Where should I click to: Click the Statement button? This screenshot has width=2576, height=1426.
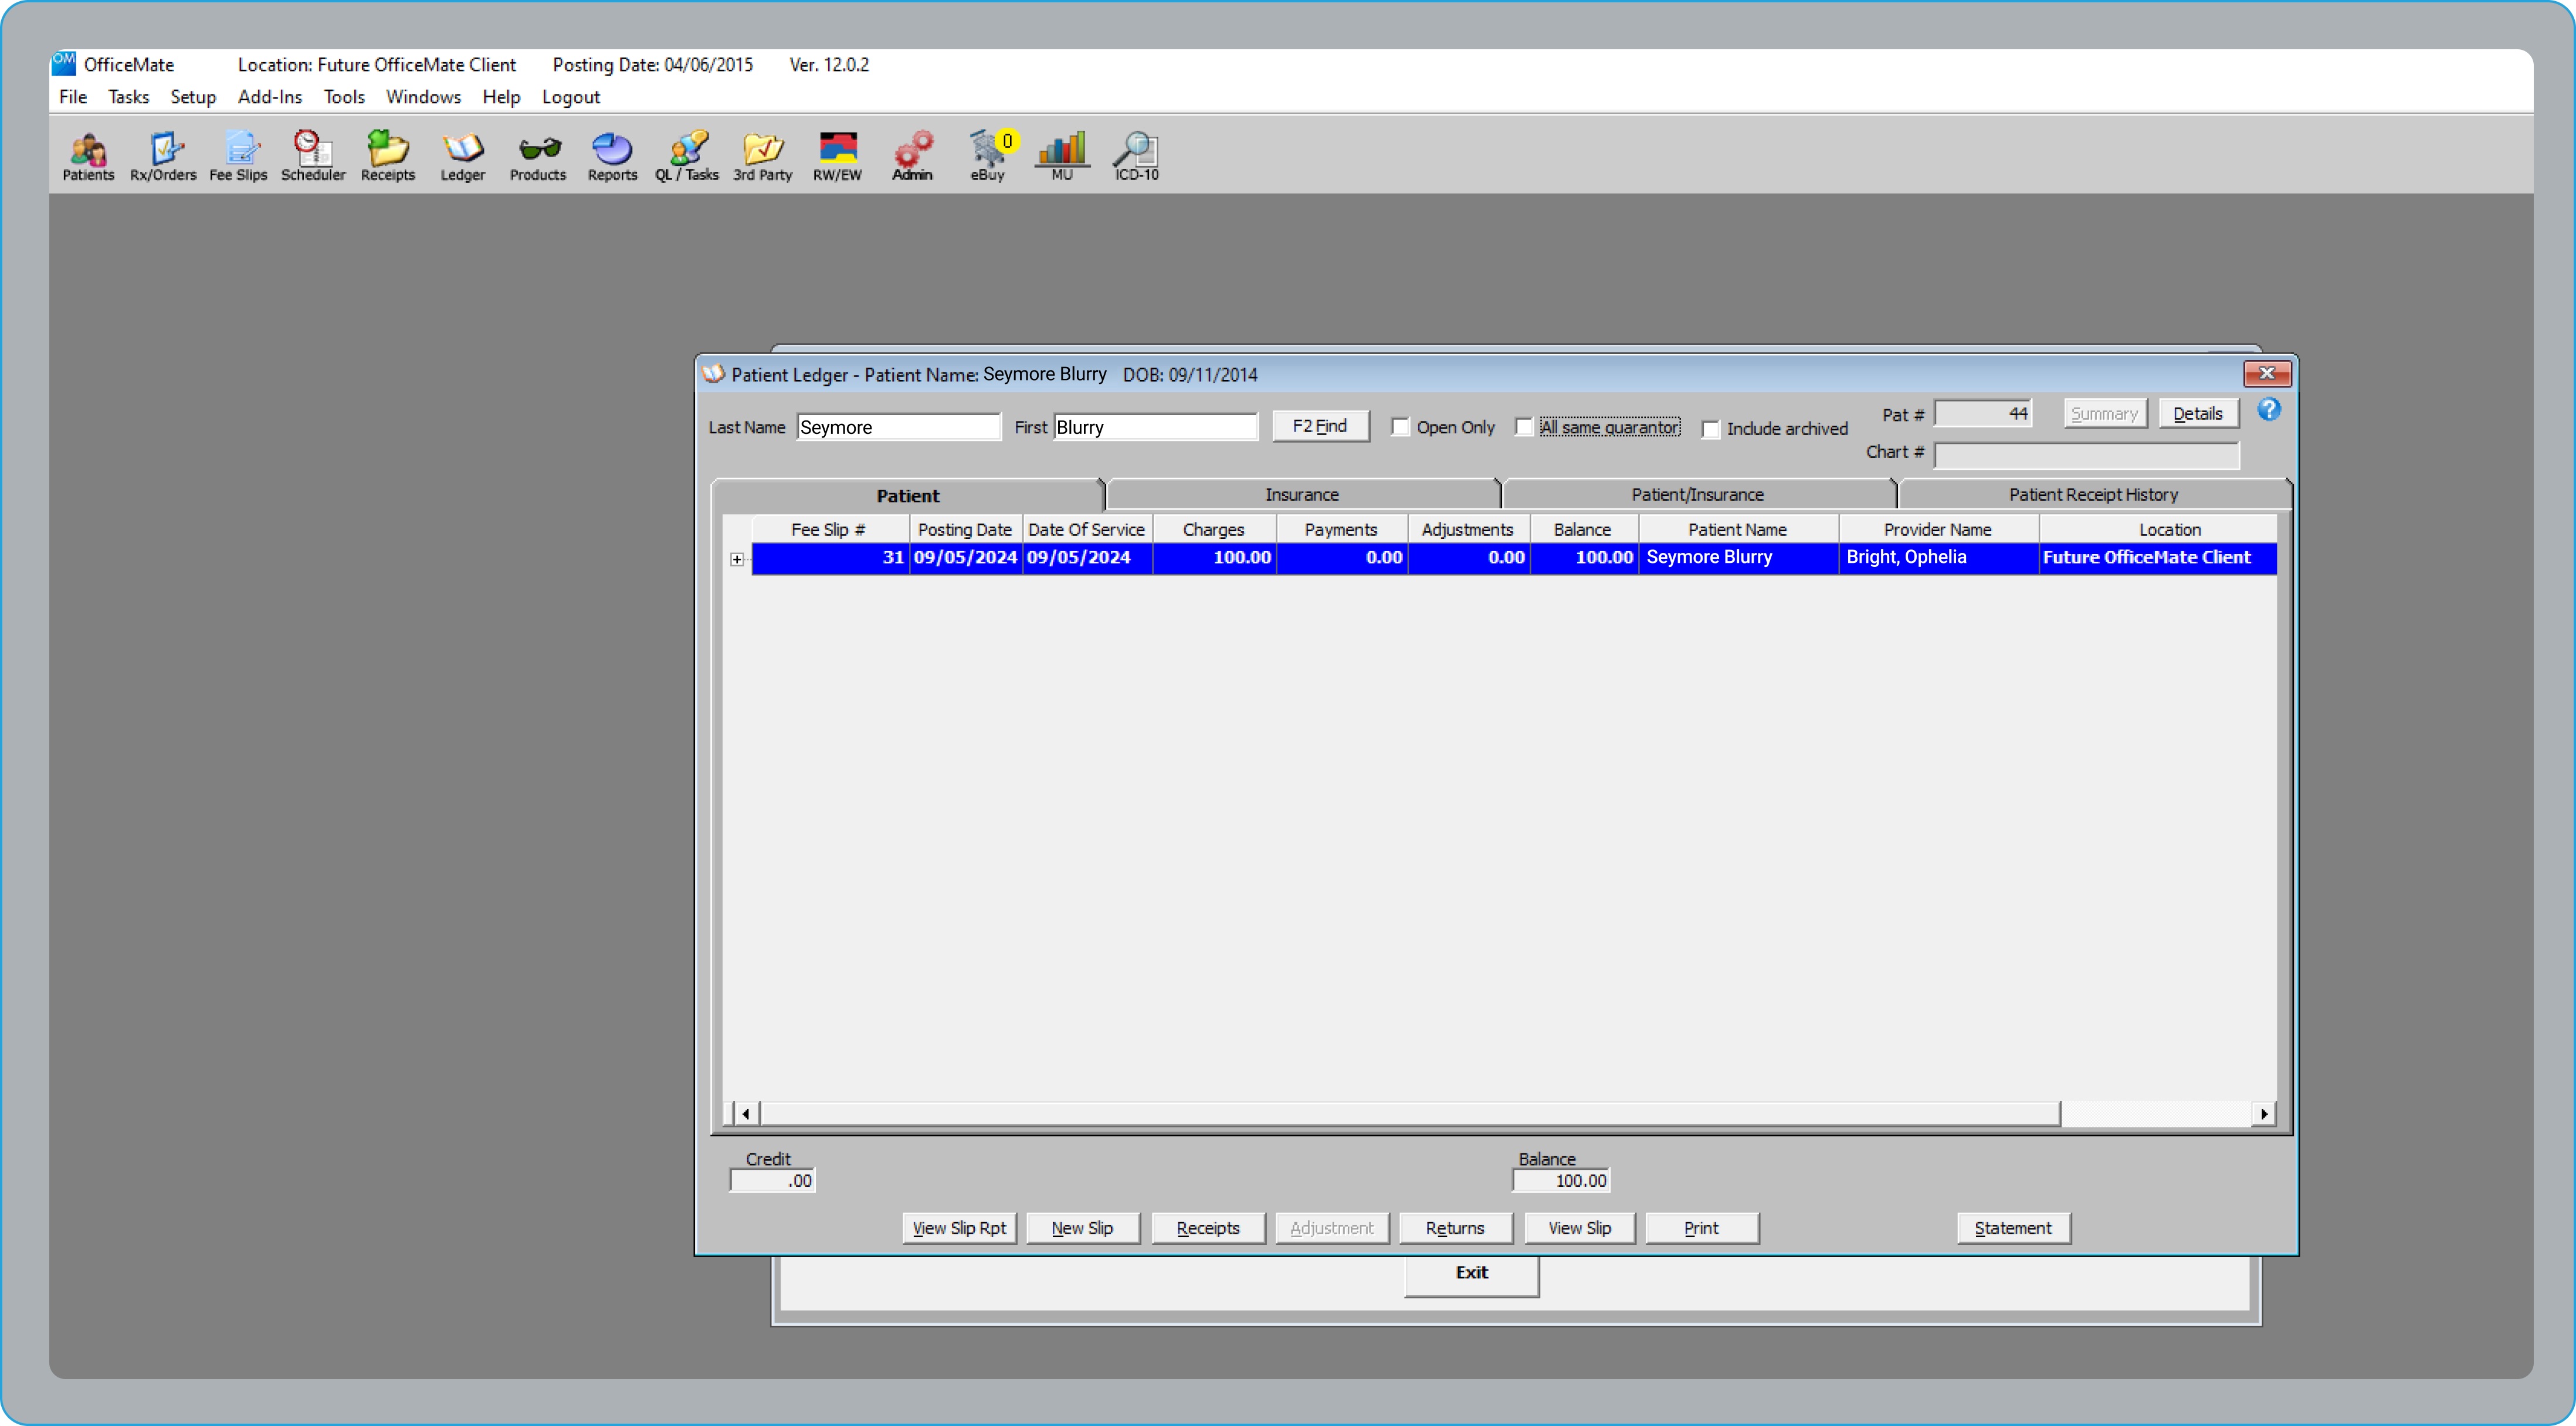click(x=2013, y=1228)
